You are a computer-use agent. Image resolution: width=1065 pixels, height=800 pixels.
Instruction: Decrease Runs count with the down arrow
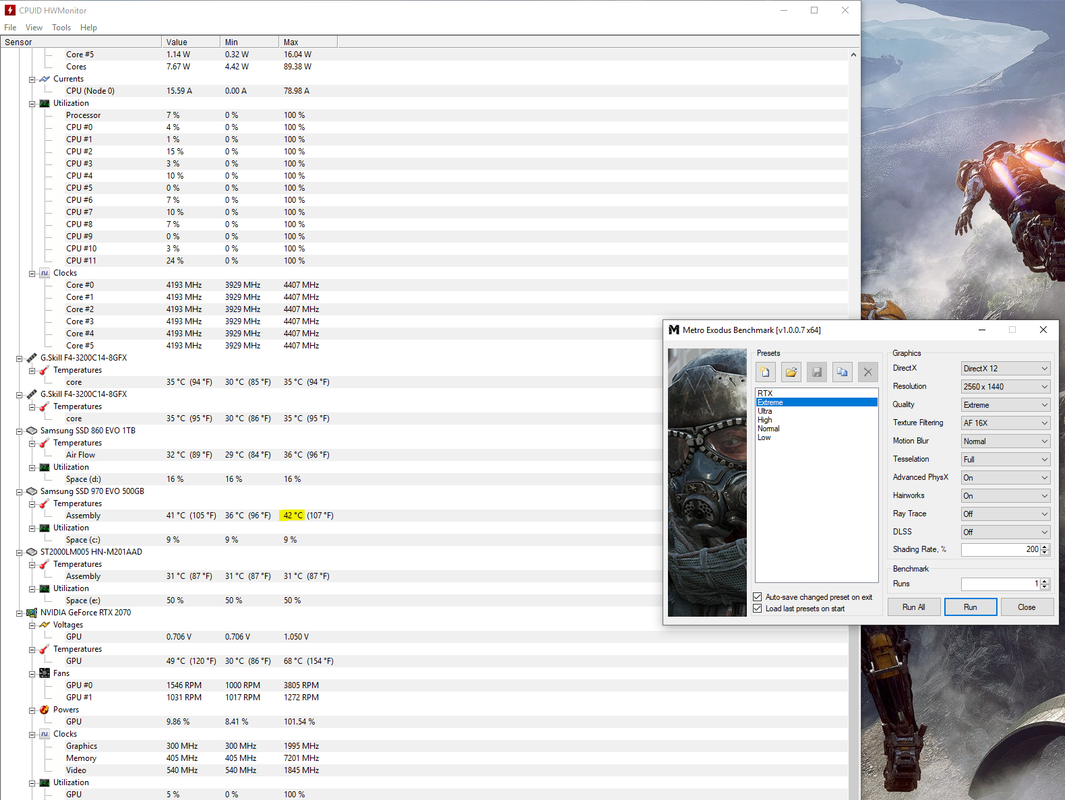click(1045, 587)
